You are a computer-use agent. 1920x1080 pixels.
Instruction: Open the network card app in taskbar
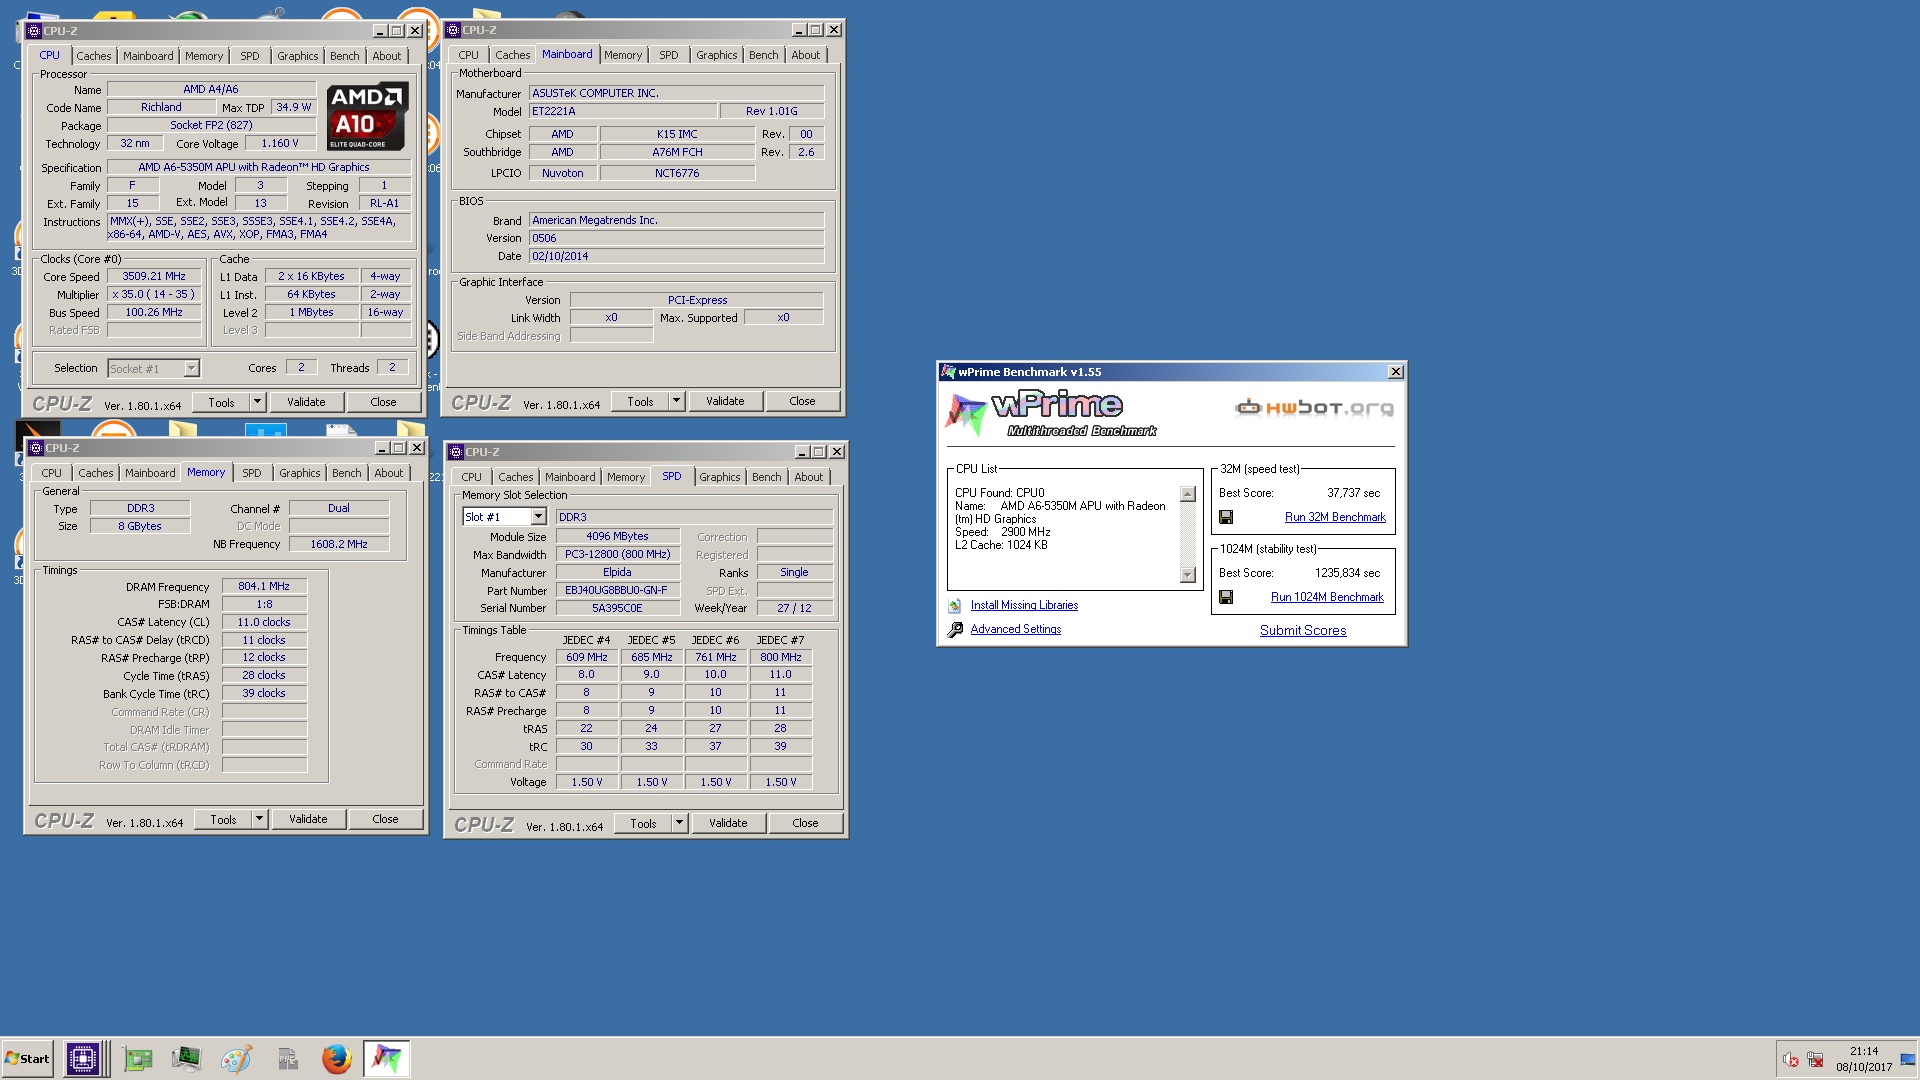tap(137, 1058)
